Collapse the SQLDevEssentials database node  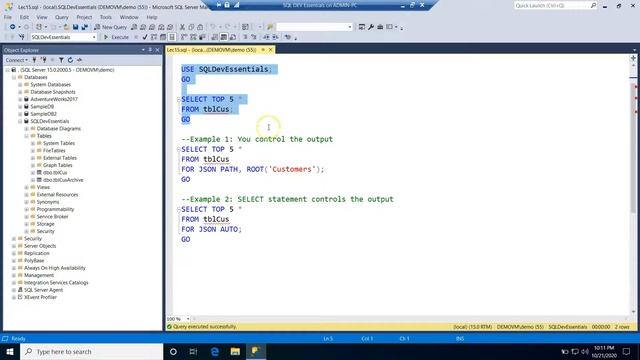20,121
